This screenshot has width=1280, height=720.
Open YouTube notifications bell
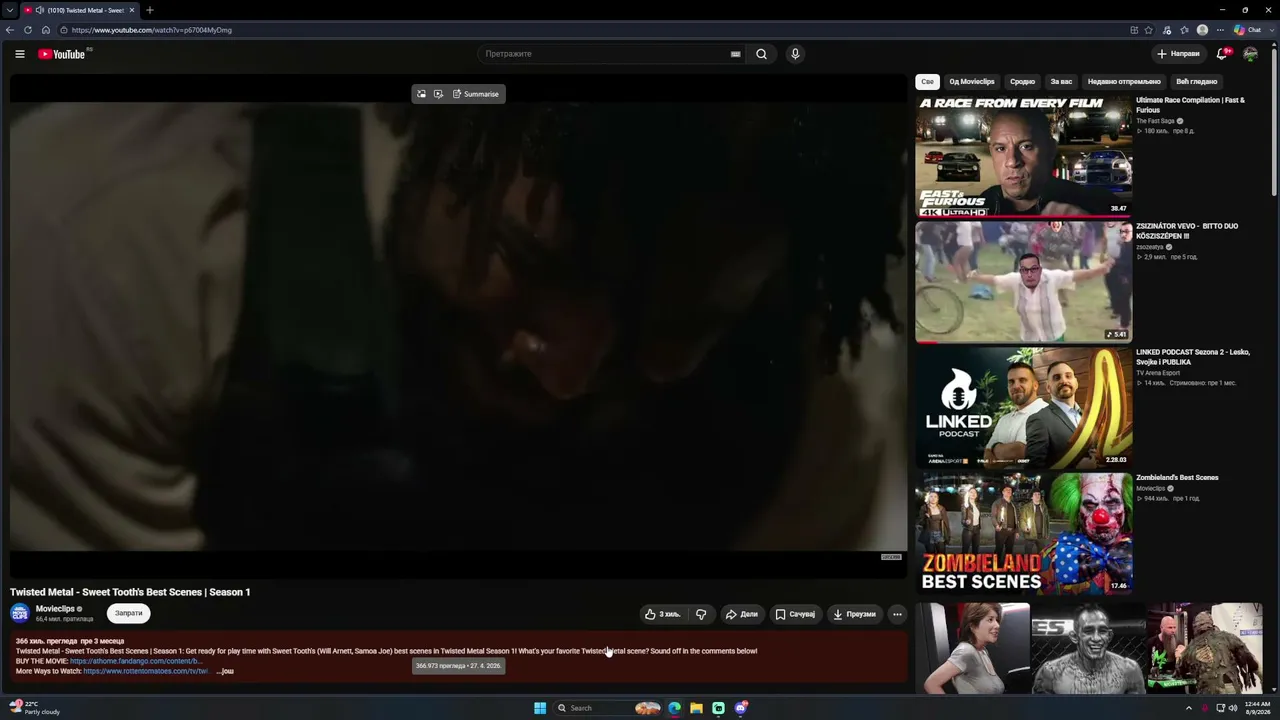point(1222,54)
